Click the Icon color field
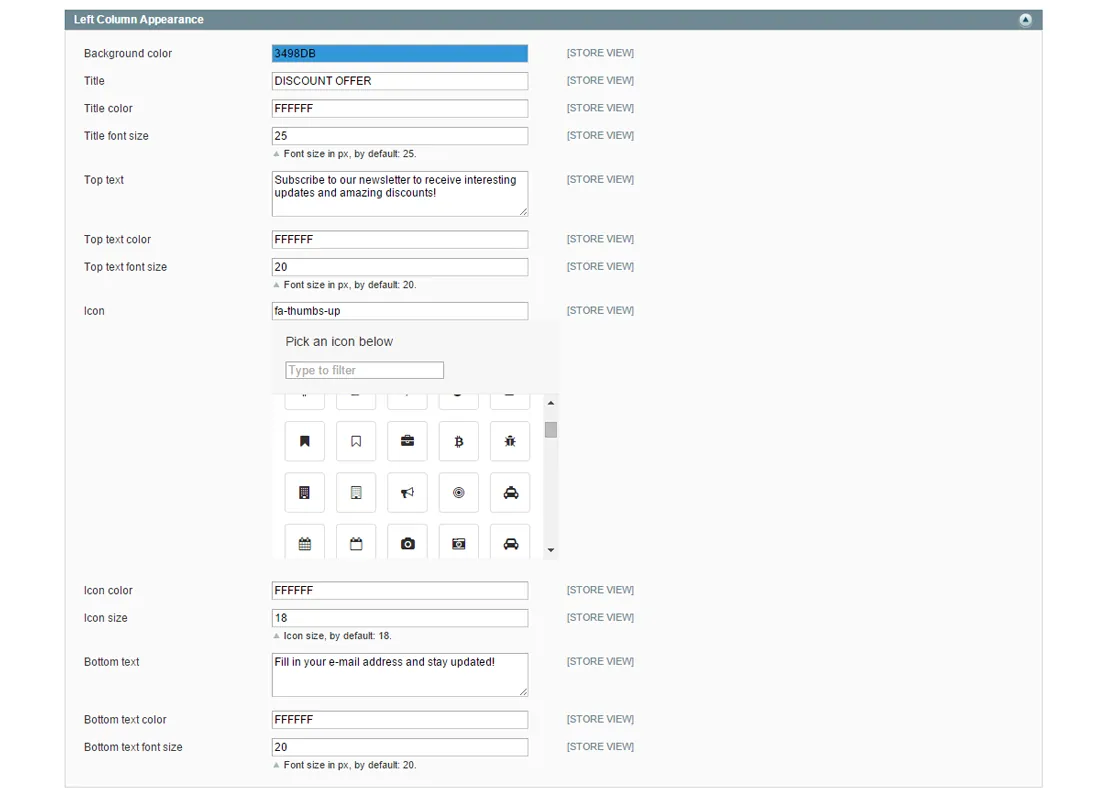Image resolution: width=1100 pixels, height=800 pixels. 400,590
